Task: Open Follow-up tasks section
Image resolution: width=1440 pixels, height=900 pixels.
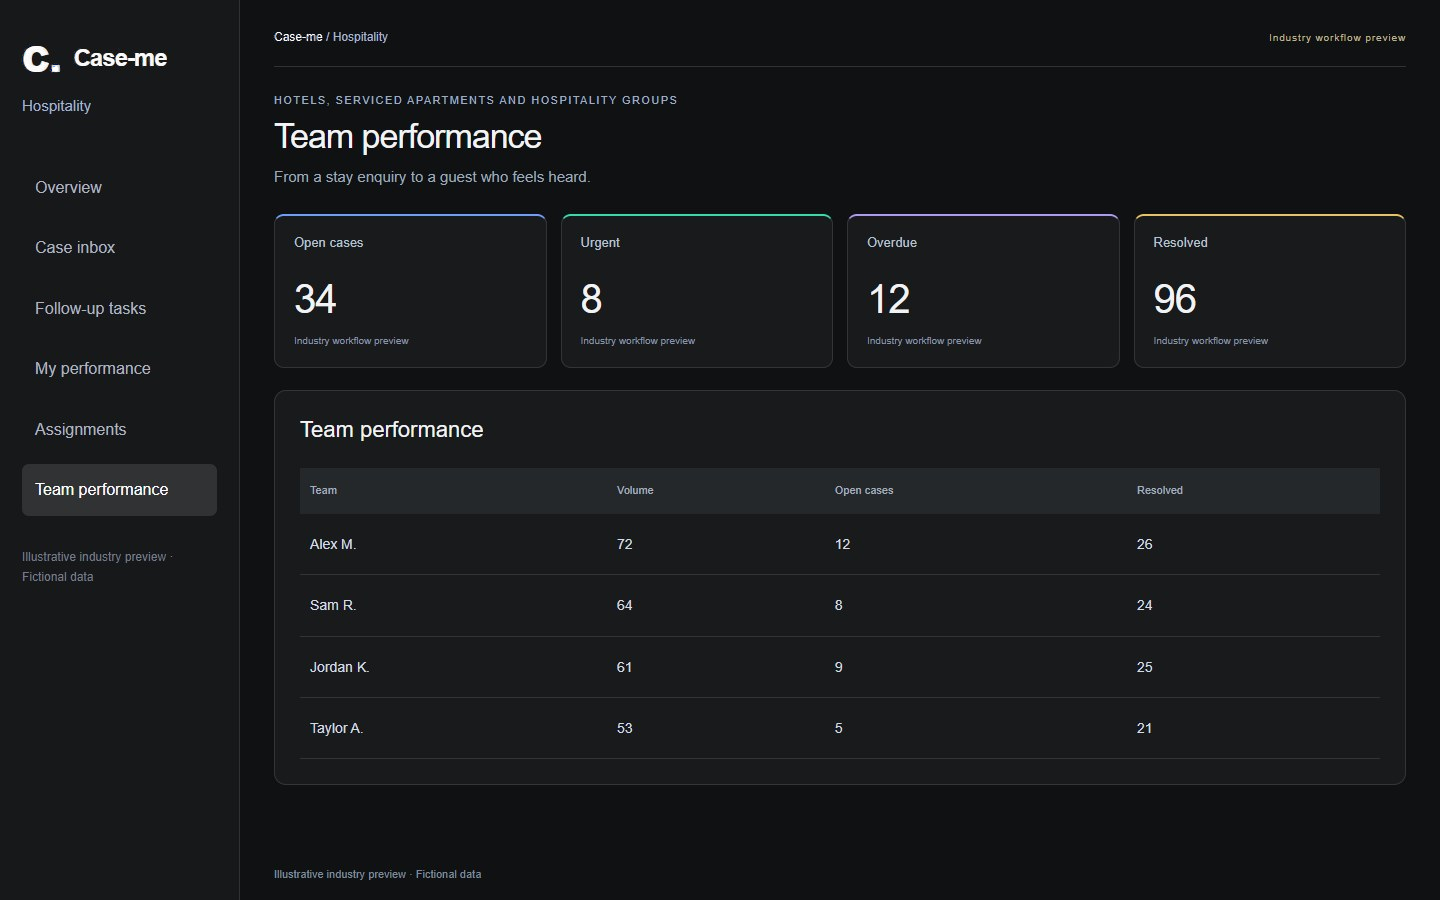Action: [119, 308]
